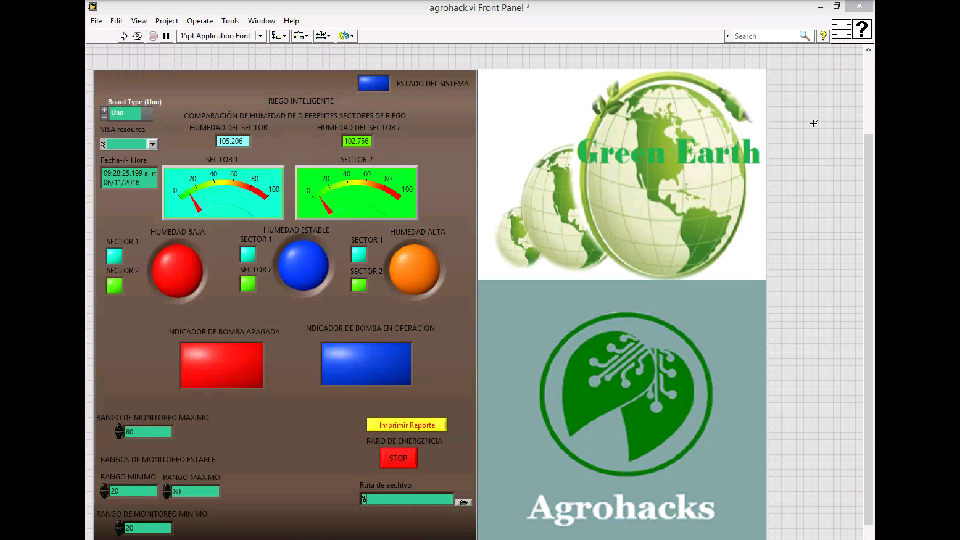Image resolution: width=960 pixels, height=540 pixels.
Task: Click cyan Sector 1 LED under Humedad Estable
Action: 248,253
